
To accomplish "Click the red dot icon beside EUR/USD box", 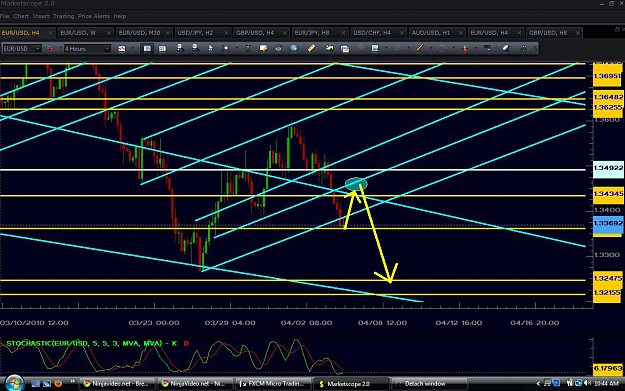I will (x=50, y=49).
